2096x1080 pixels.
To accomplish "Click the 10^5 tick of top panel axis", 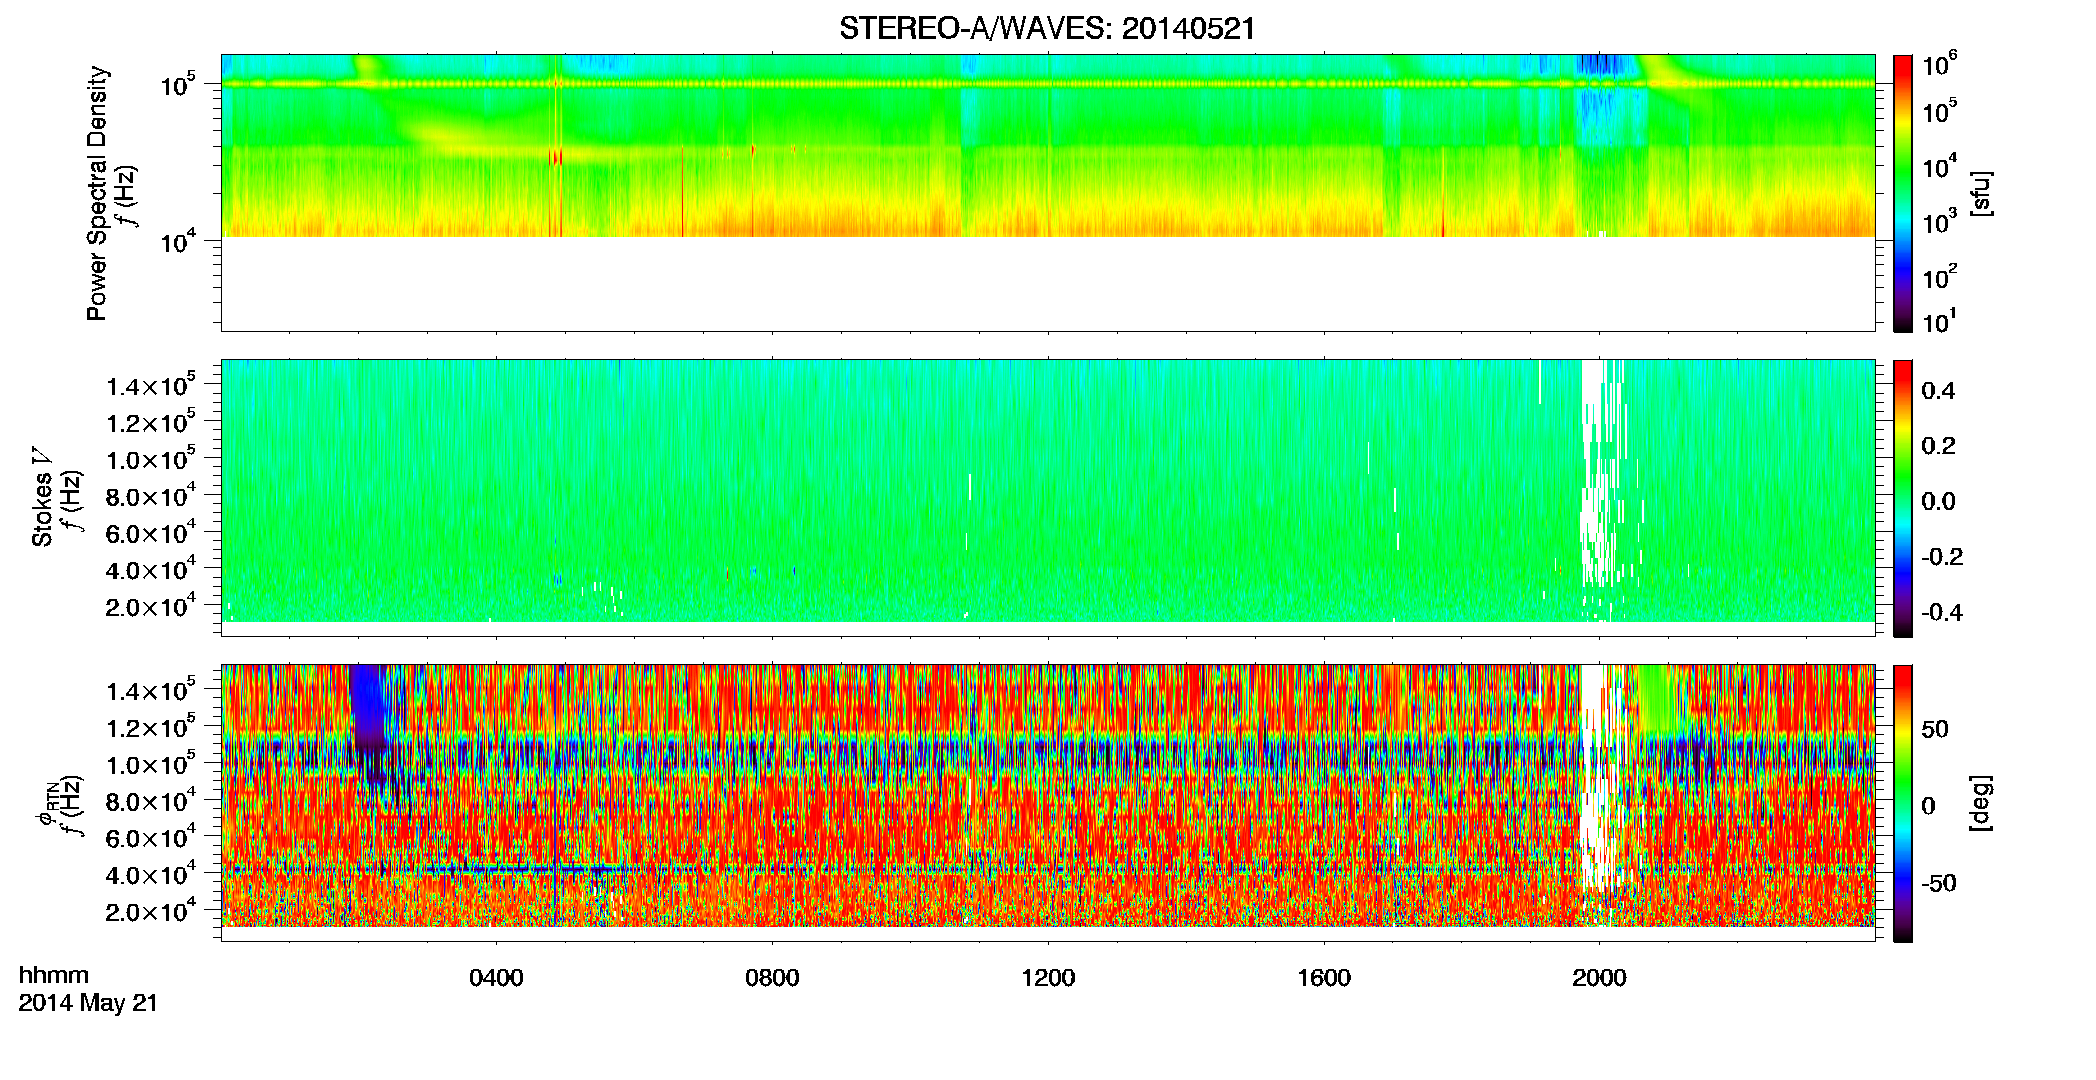I will tap(177, 85).
